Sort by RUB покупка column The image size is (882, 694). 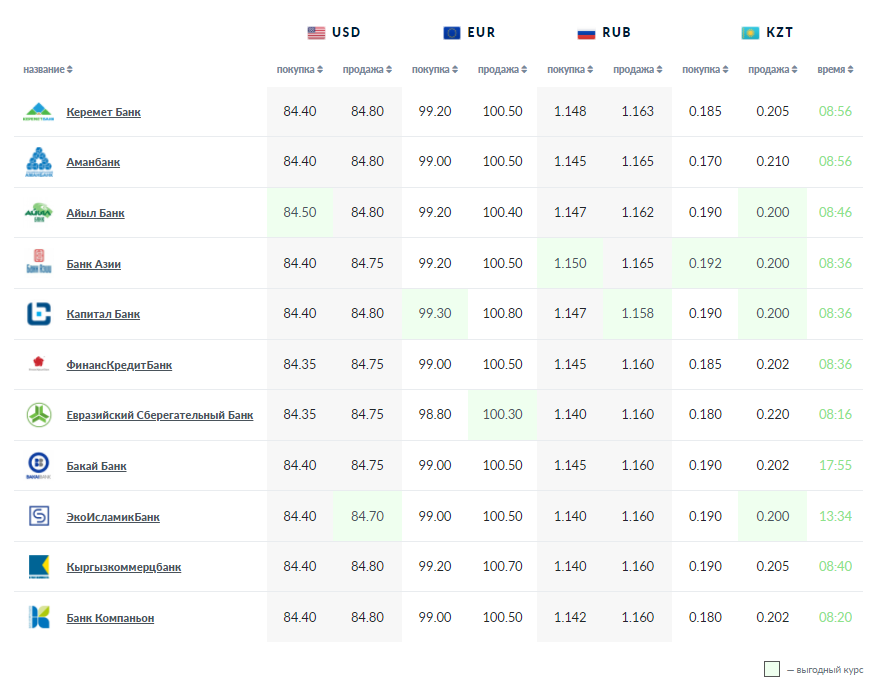click(570, 70)
